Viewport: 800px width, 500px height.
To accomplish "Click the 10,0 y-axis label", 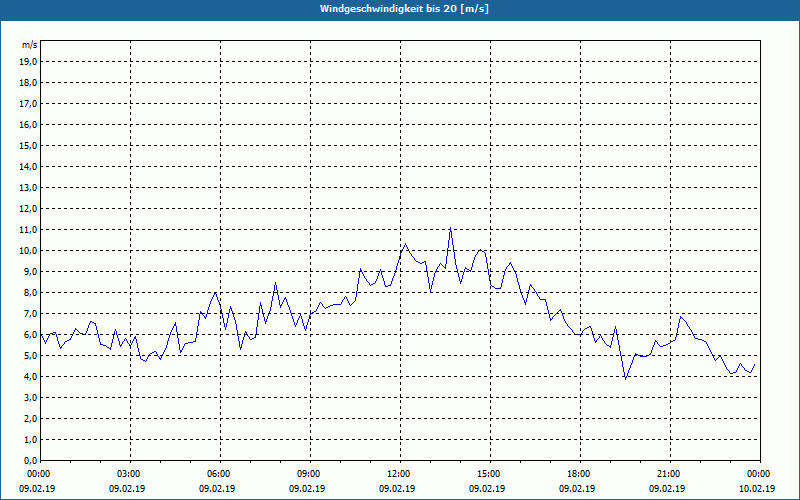I will (x=29, y=251).
